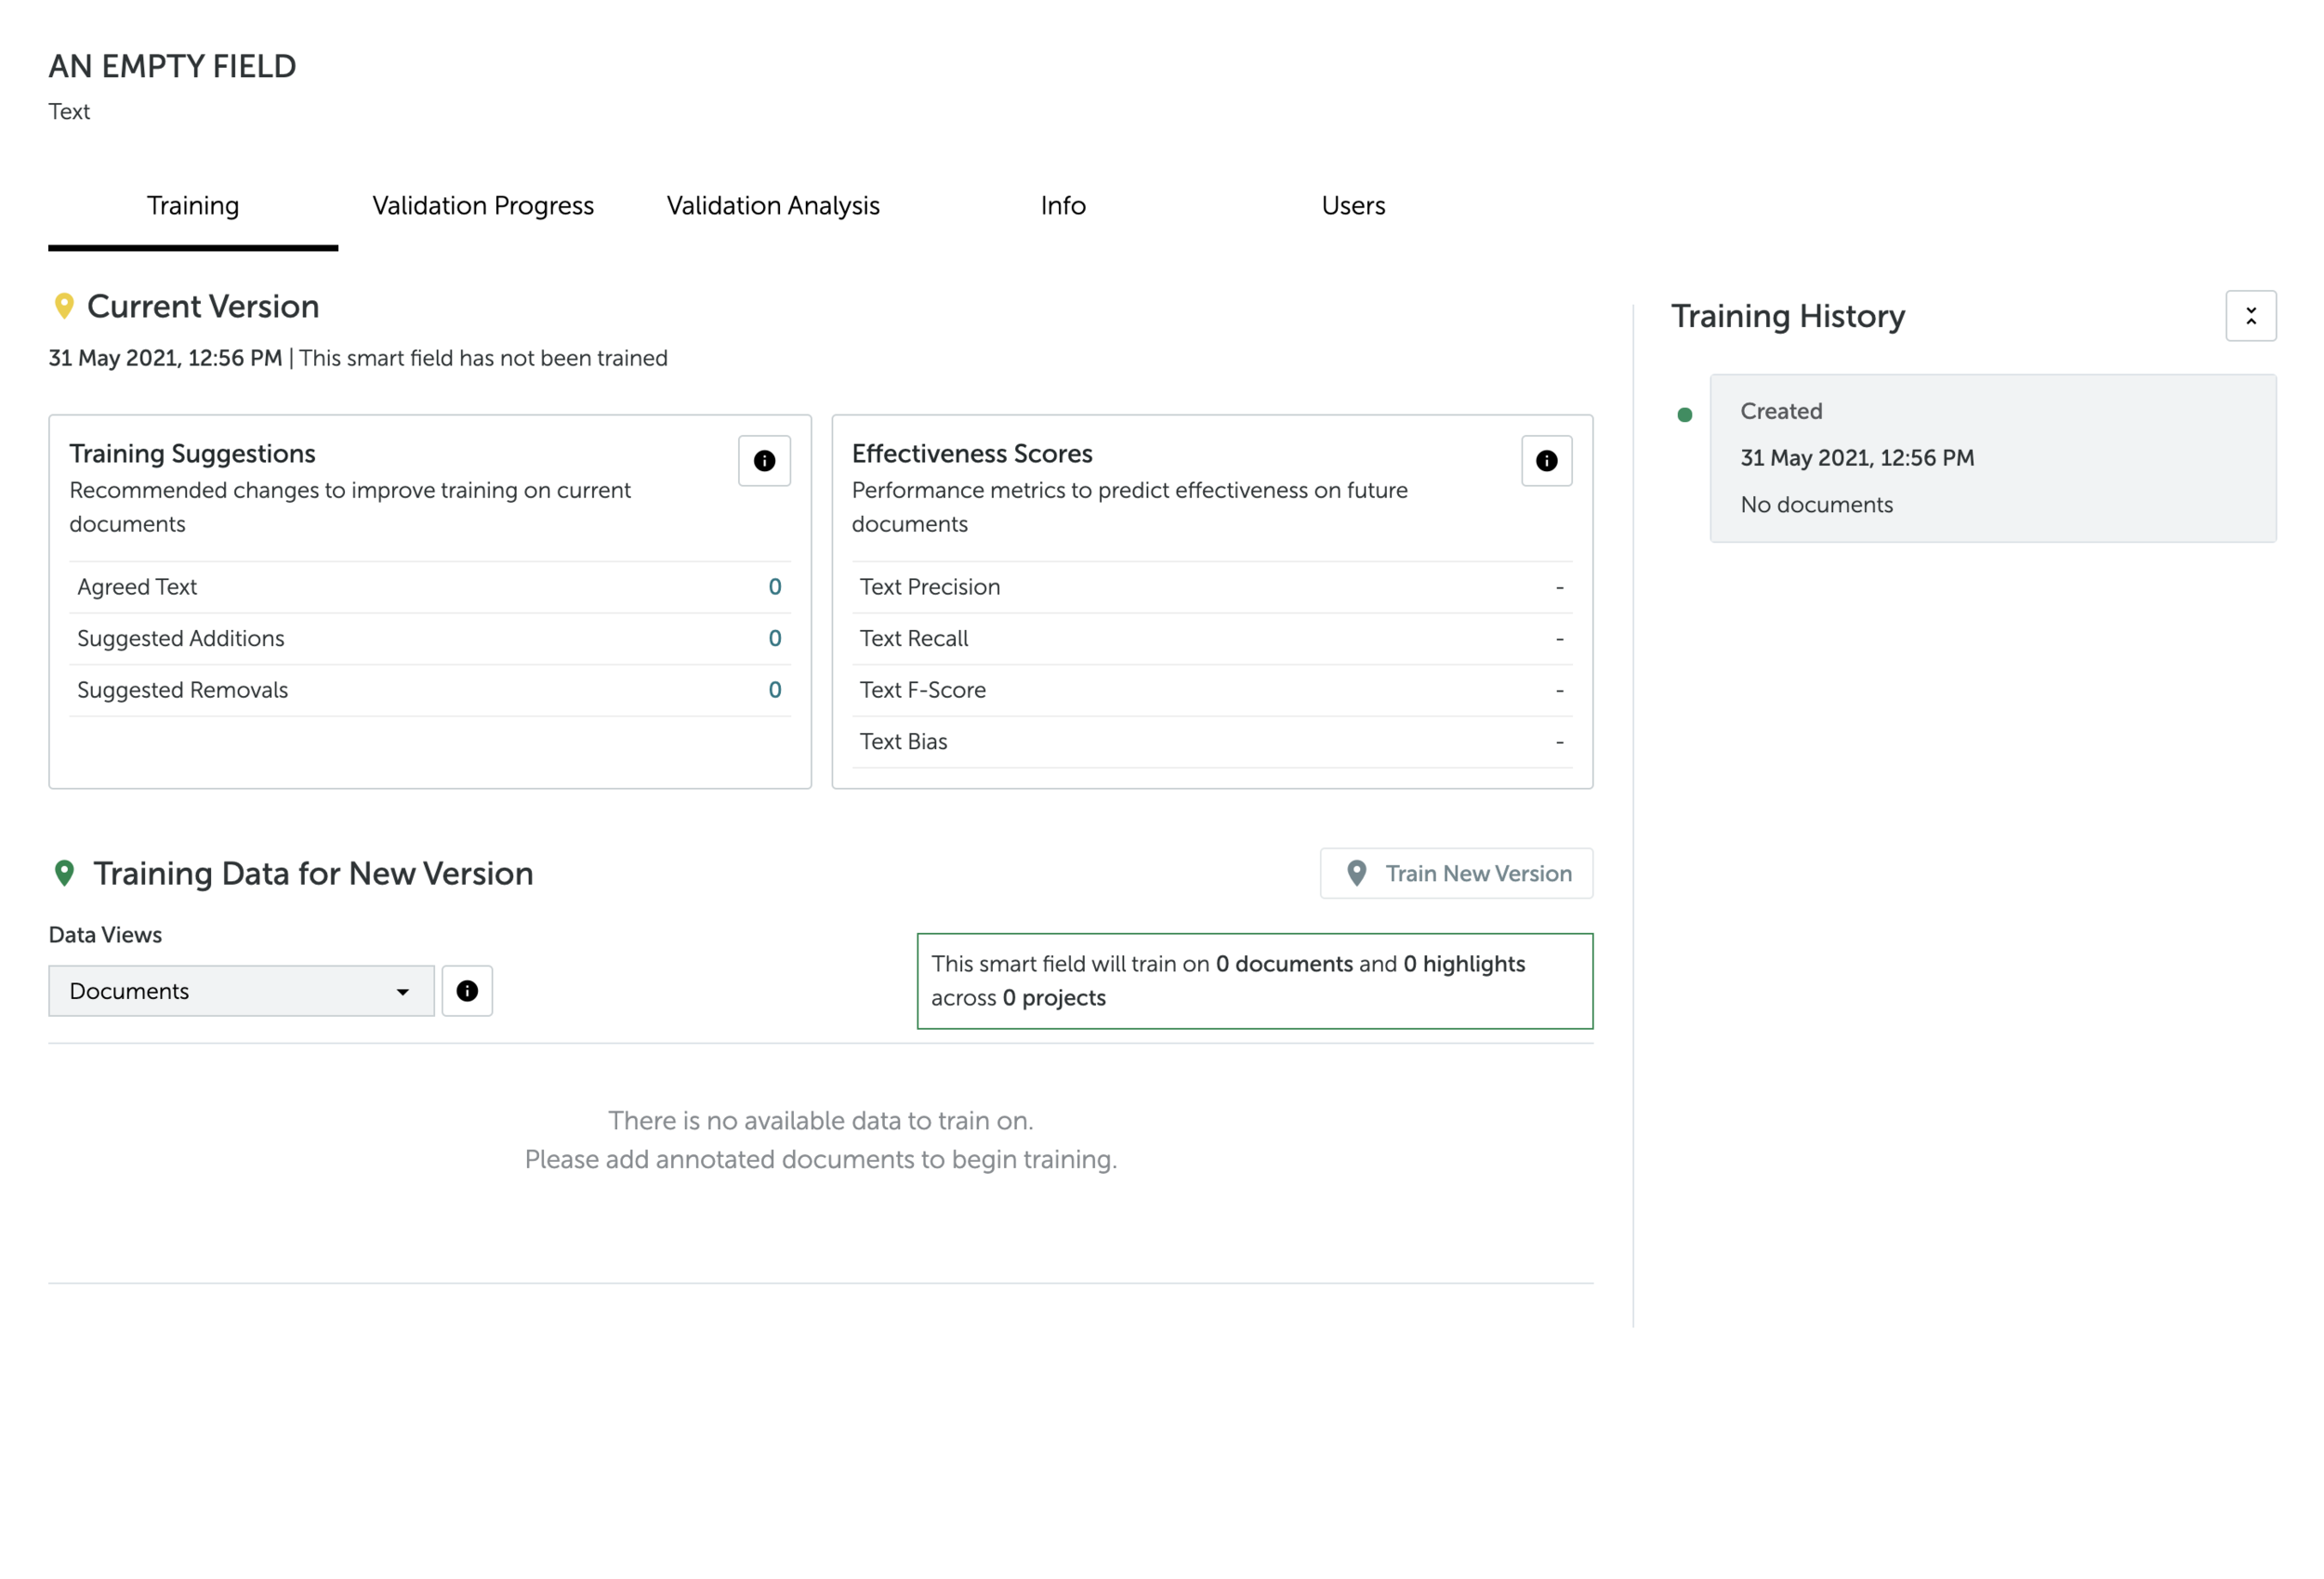Screen dimensions: 2324x1579
Task: Click info icon beside Documents dropdown
Action: (467, 991)
